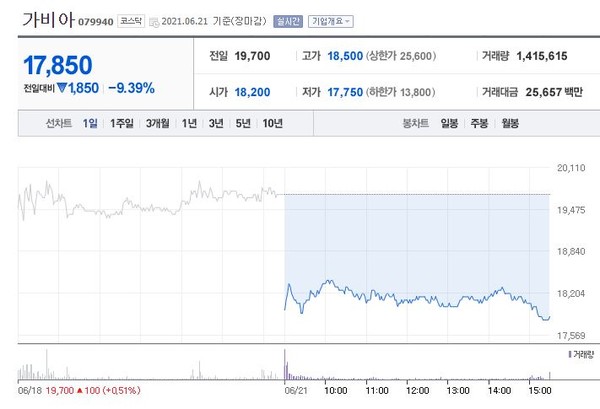Open the 기업개요 dropdown
Screen dimensions: 600x409
point(329,20)
